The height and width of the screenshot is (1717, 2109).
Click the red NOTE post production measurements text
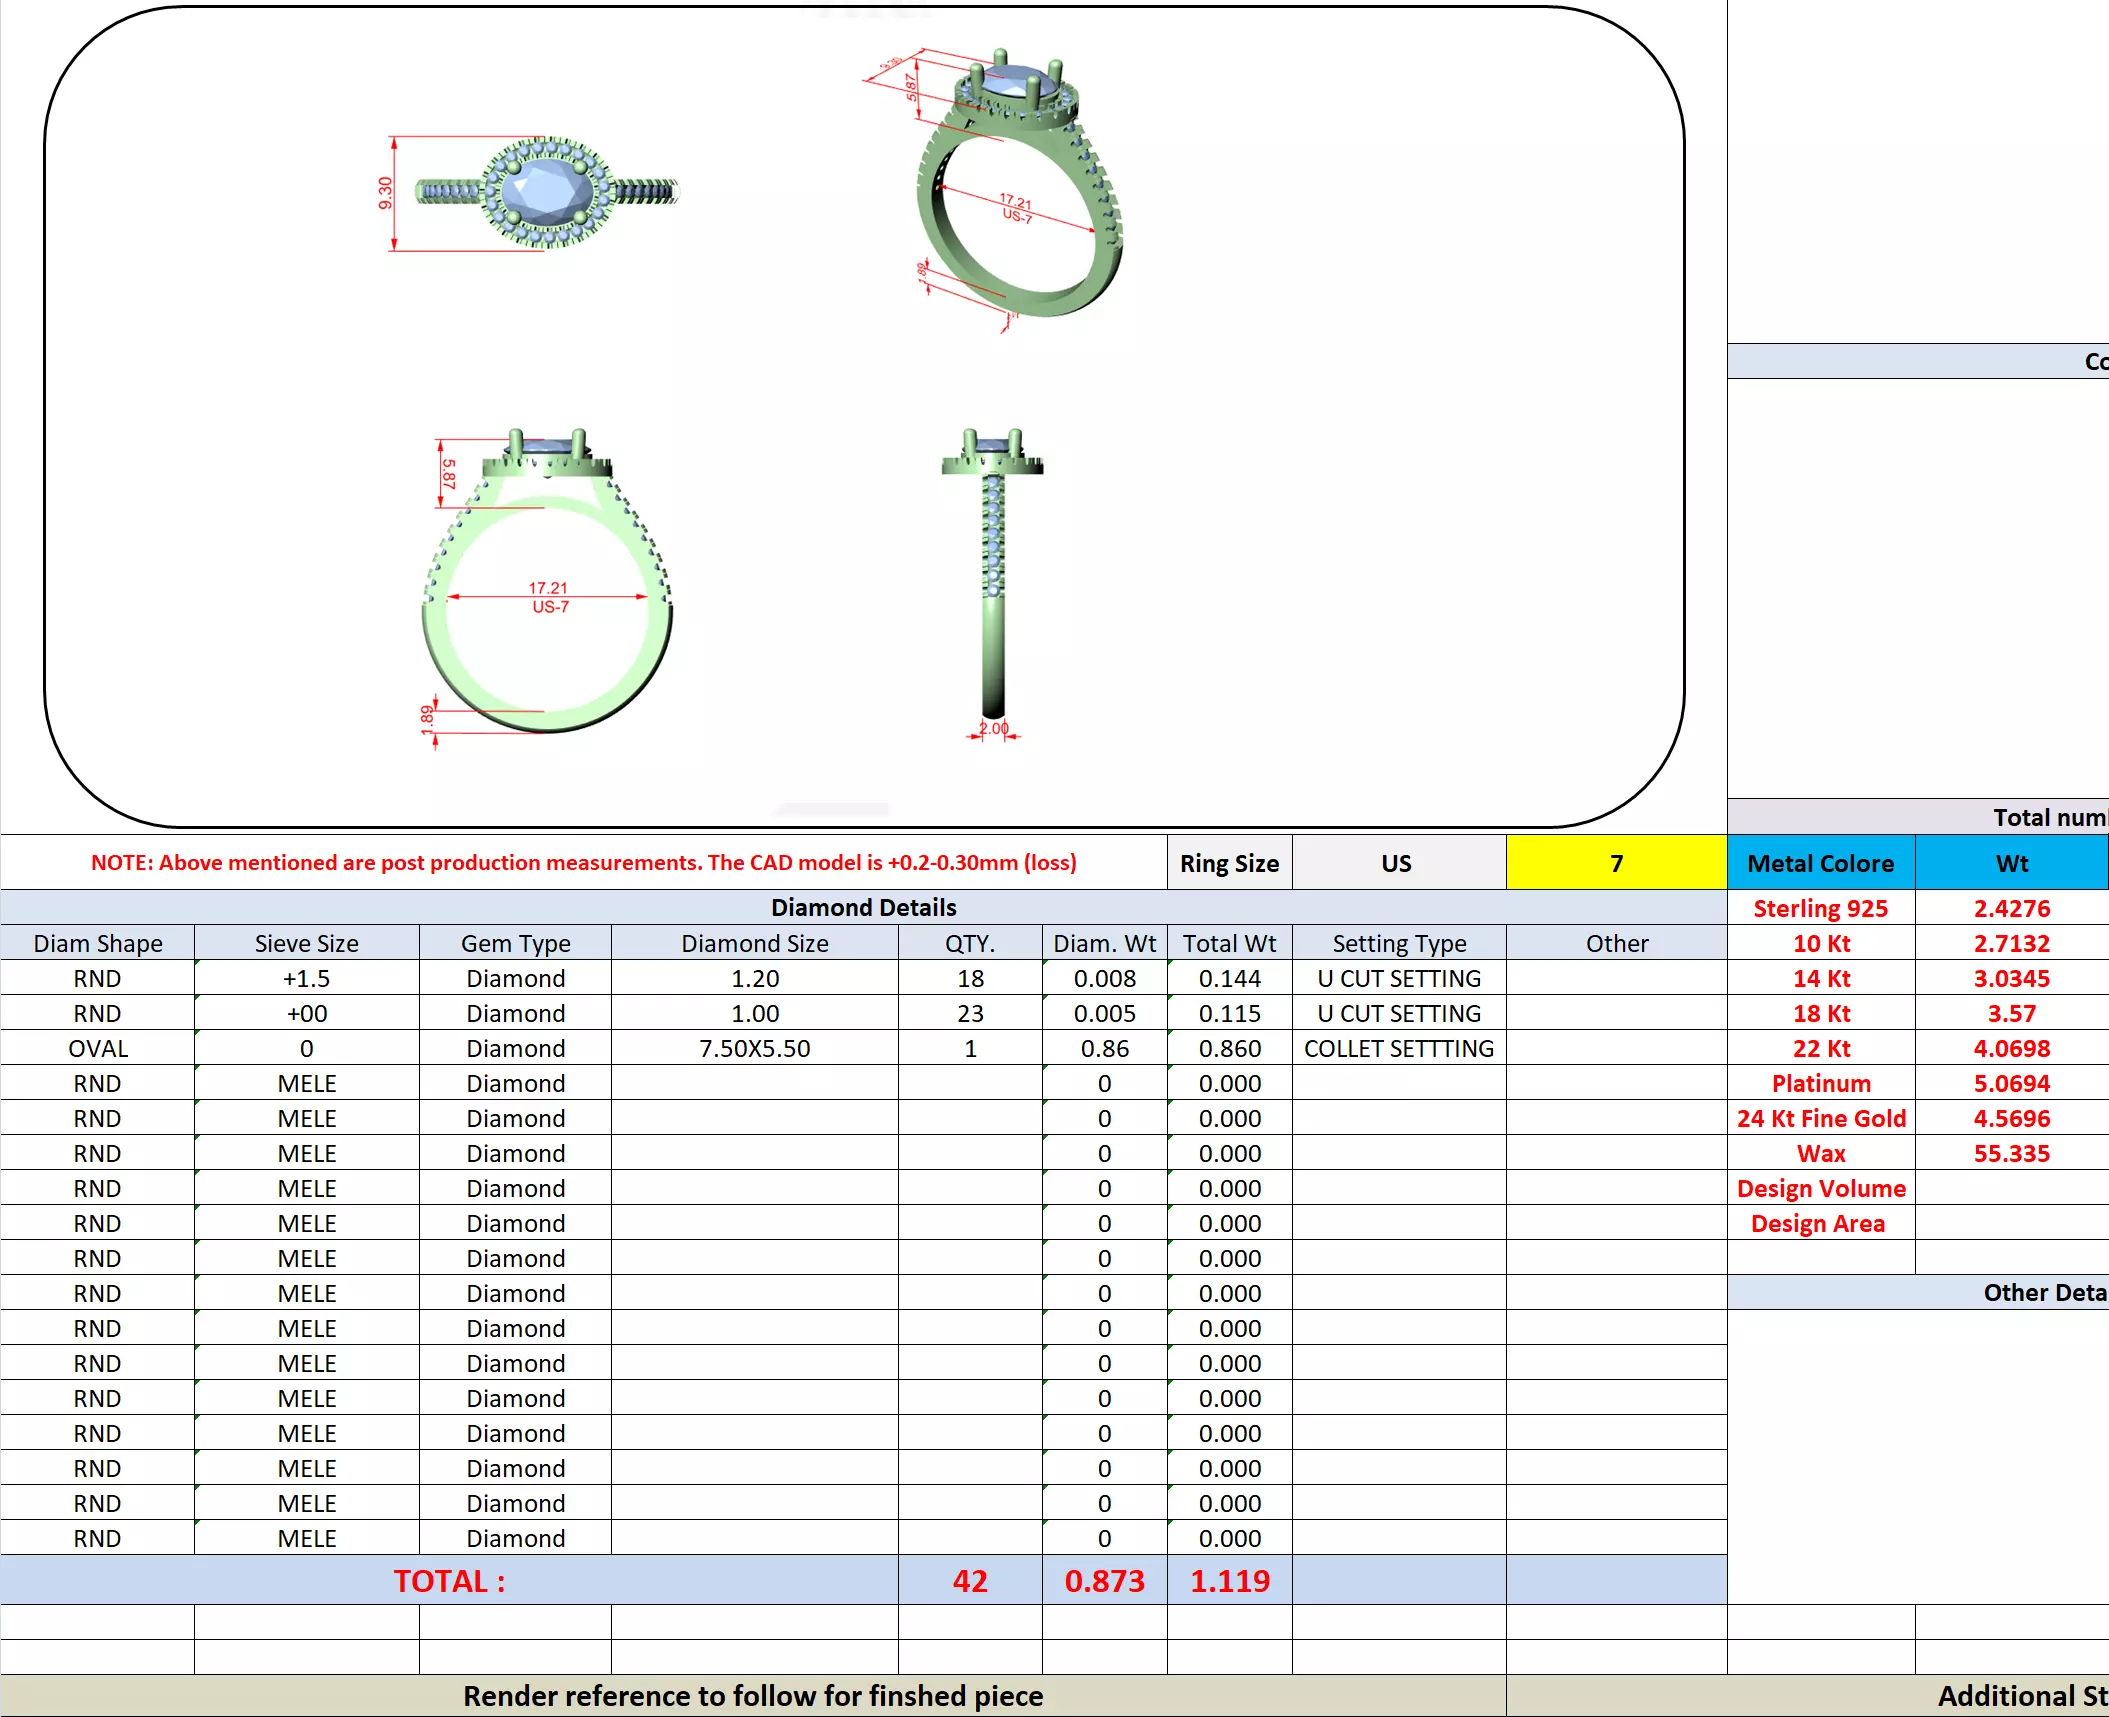(583, 862)
